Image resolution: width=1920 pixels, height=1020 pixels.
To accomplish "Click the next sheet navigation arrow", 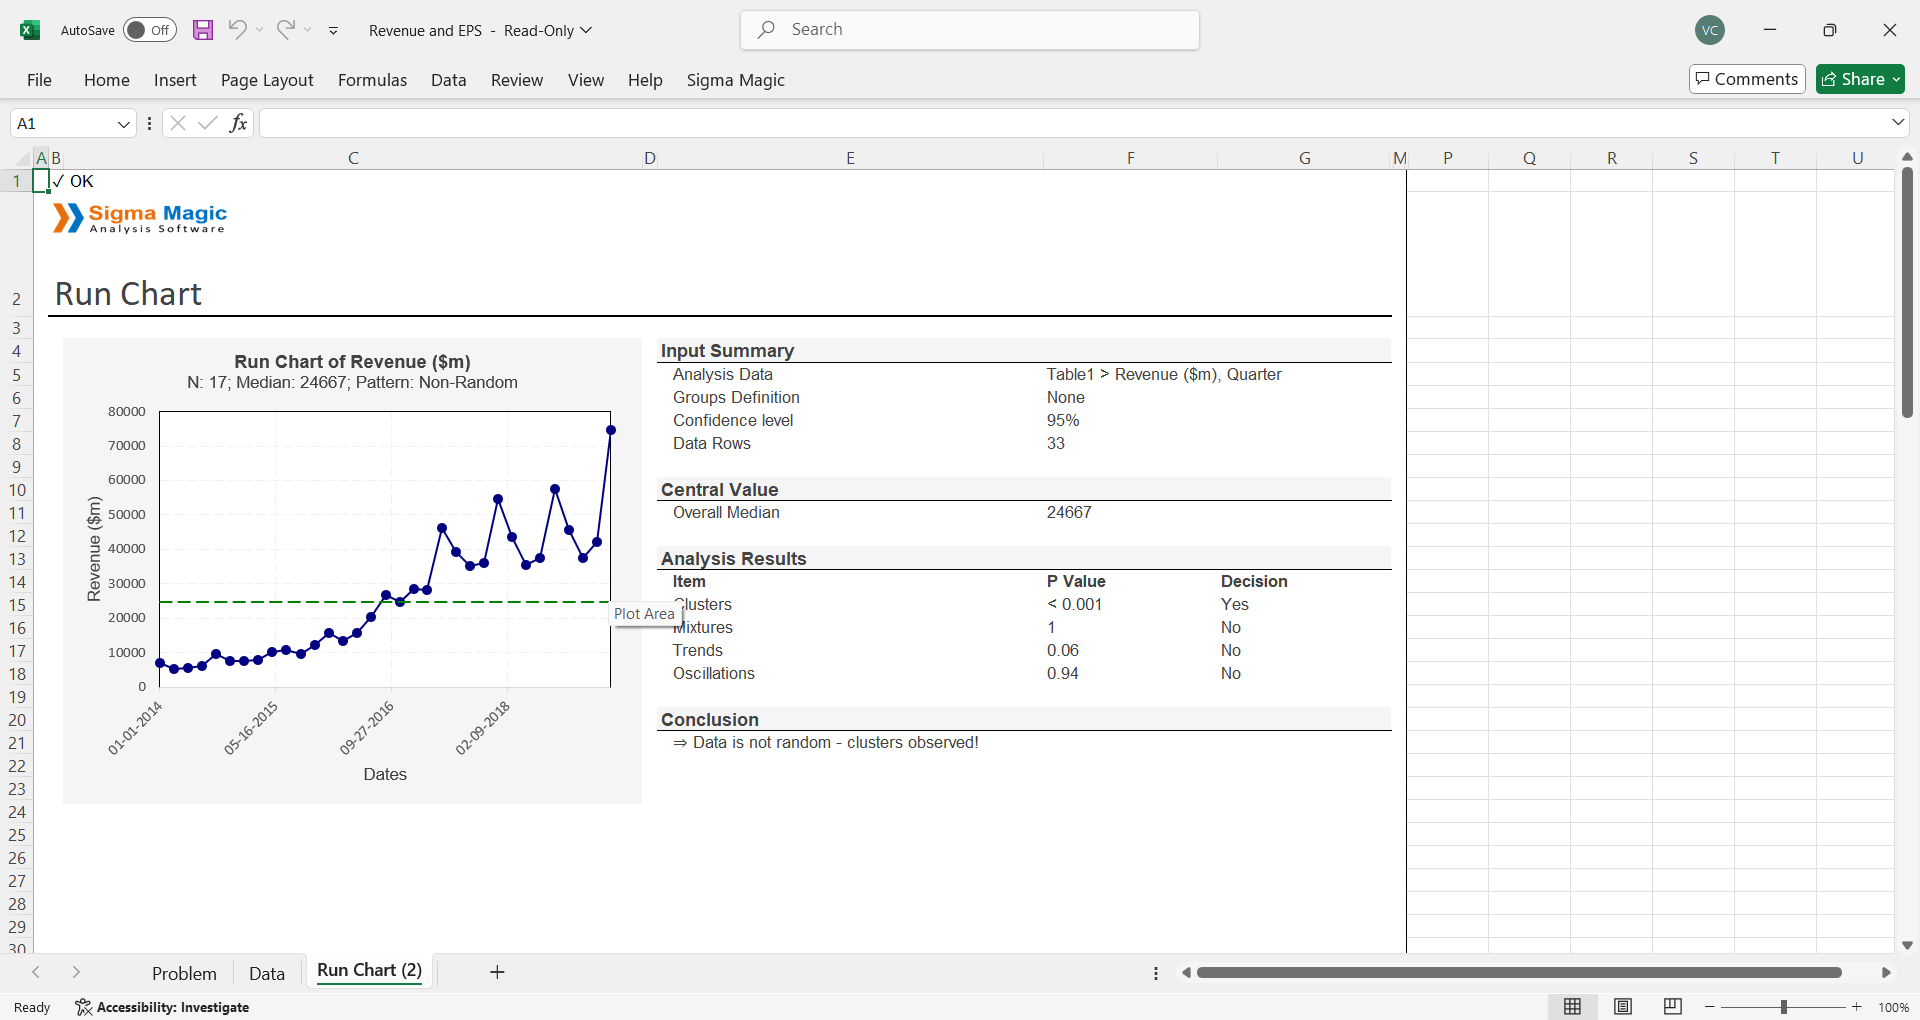I will pyautogui.click(x=76, y=972).
